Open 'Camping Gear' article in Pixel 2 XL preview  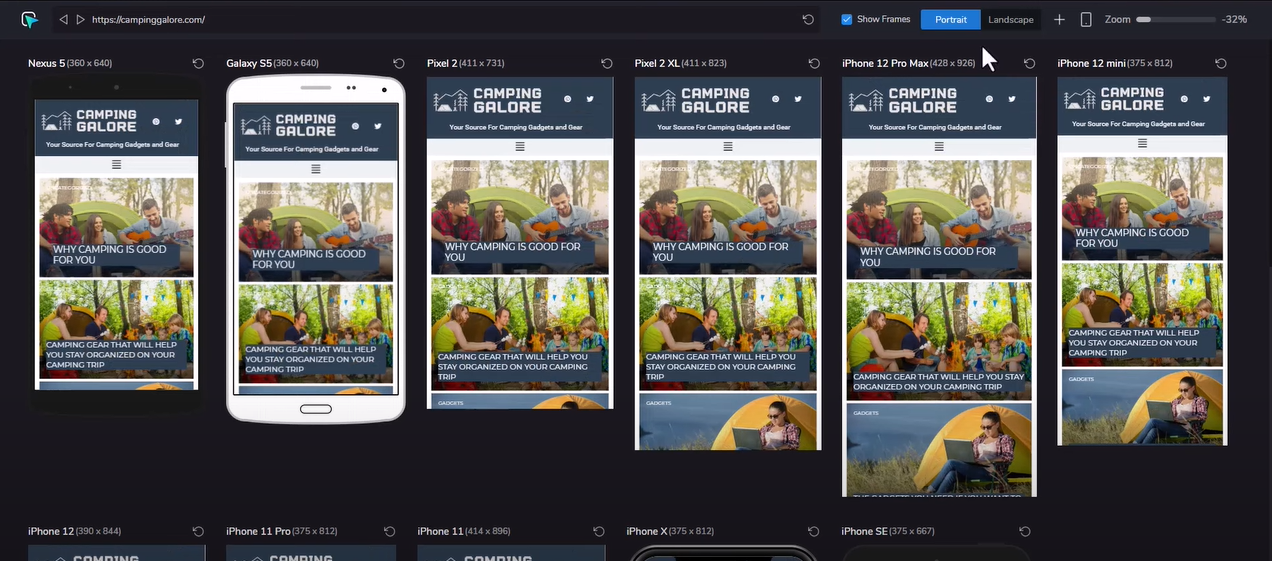point(728,333)
